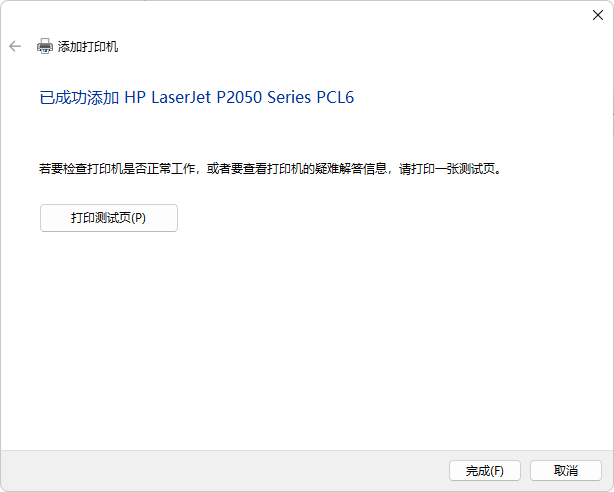
Task: Cancel the wizard with 取消
Action: coord(566,470)
